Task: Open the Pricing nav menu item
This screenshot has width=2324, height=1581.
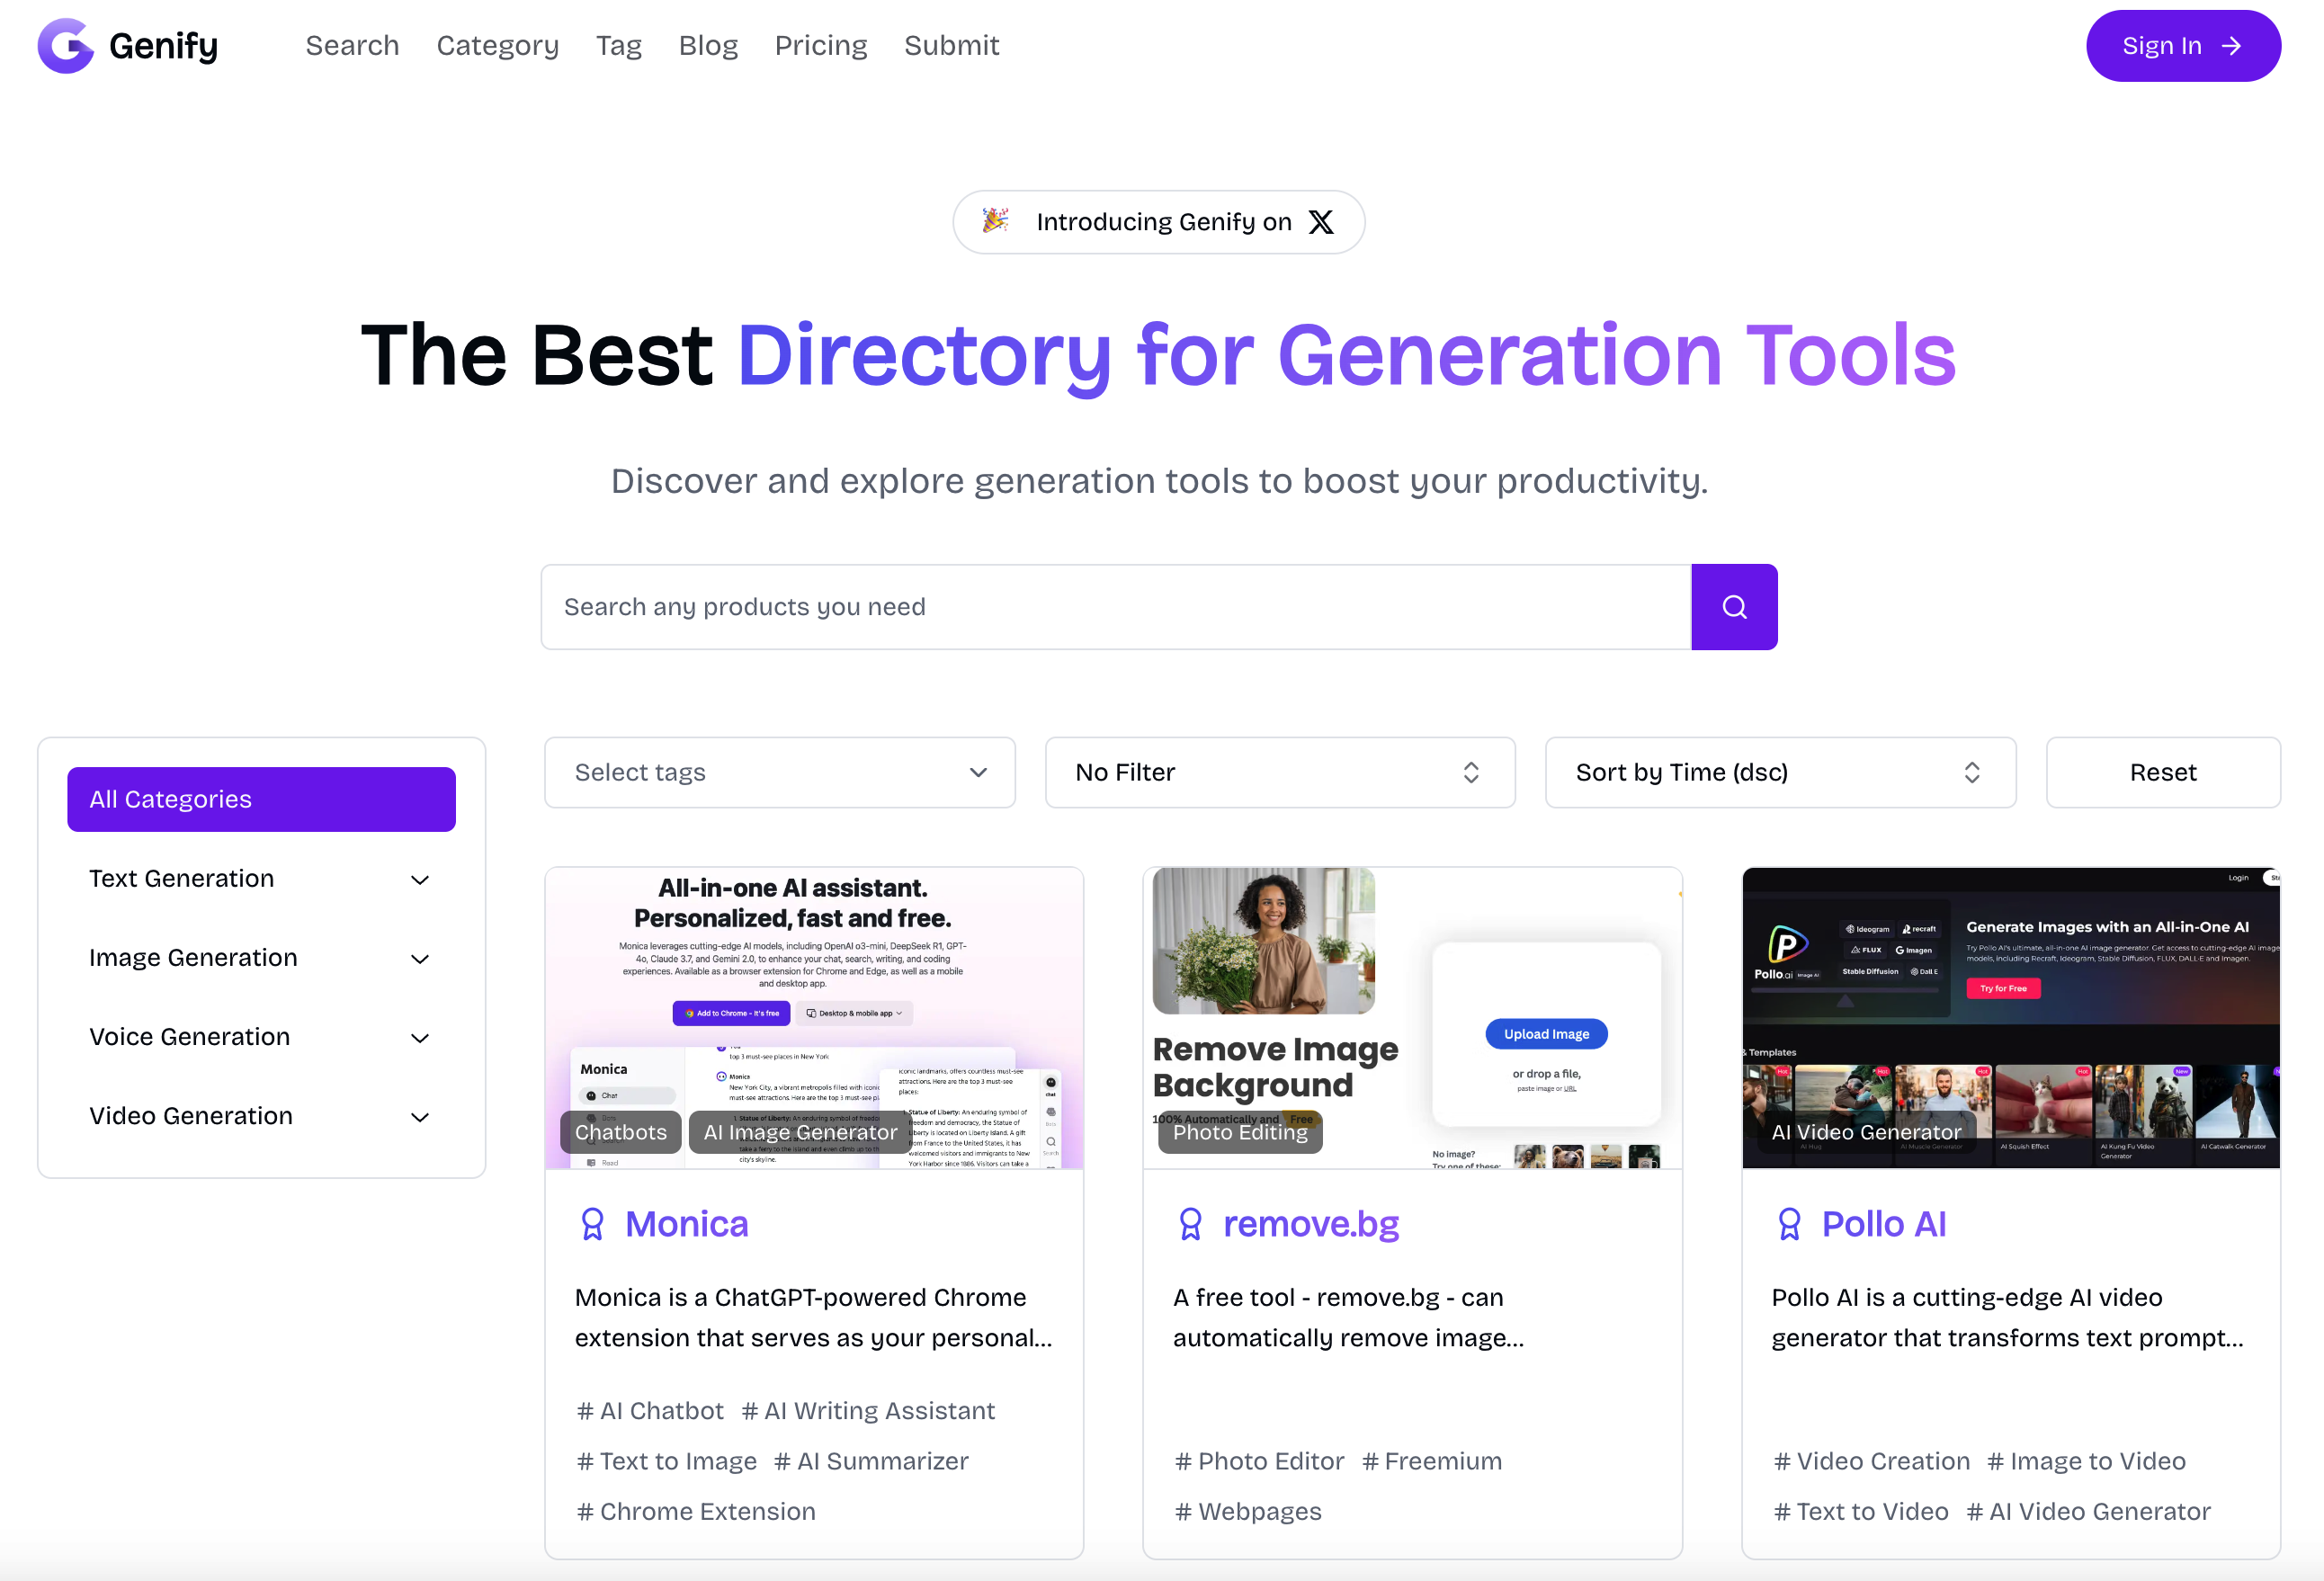Action: (820, 46)
